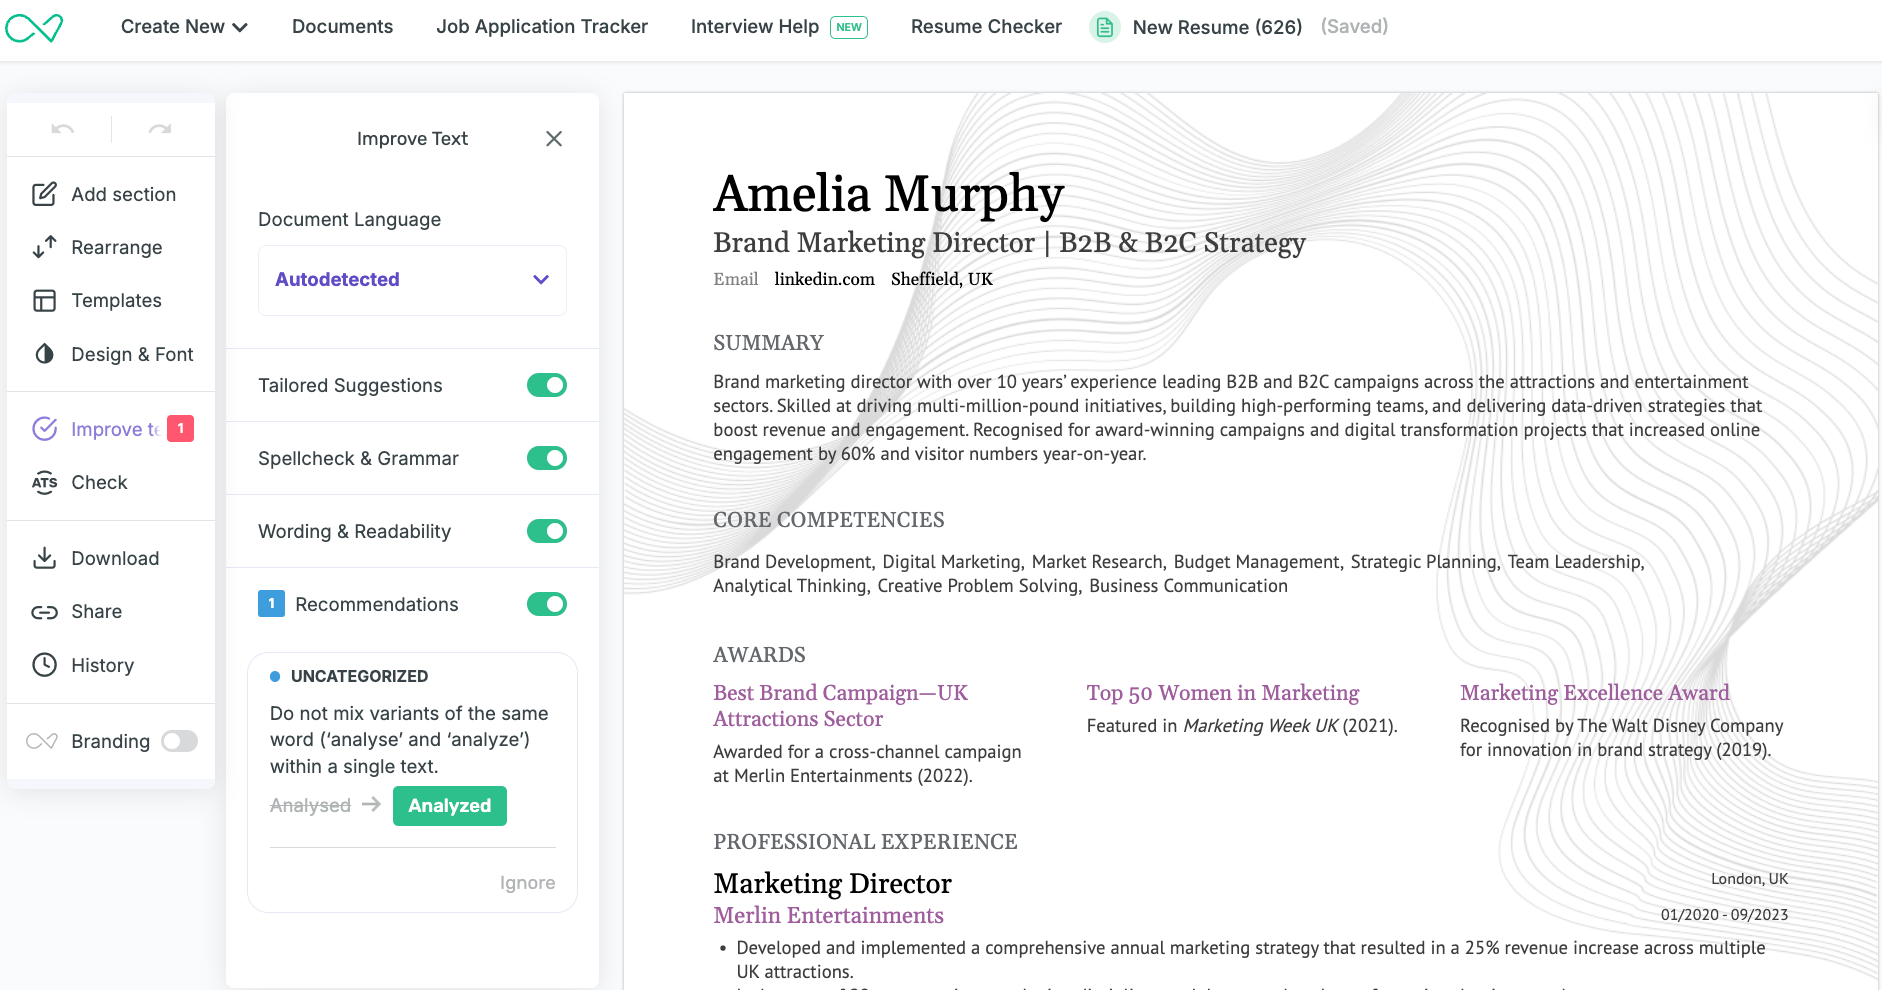Toggle off Wording & Readability
Screen dimensions: 1882x990
click(546, 531)
